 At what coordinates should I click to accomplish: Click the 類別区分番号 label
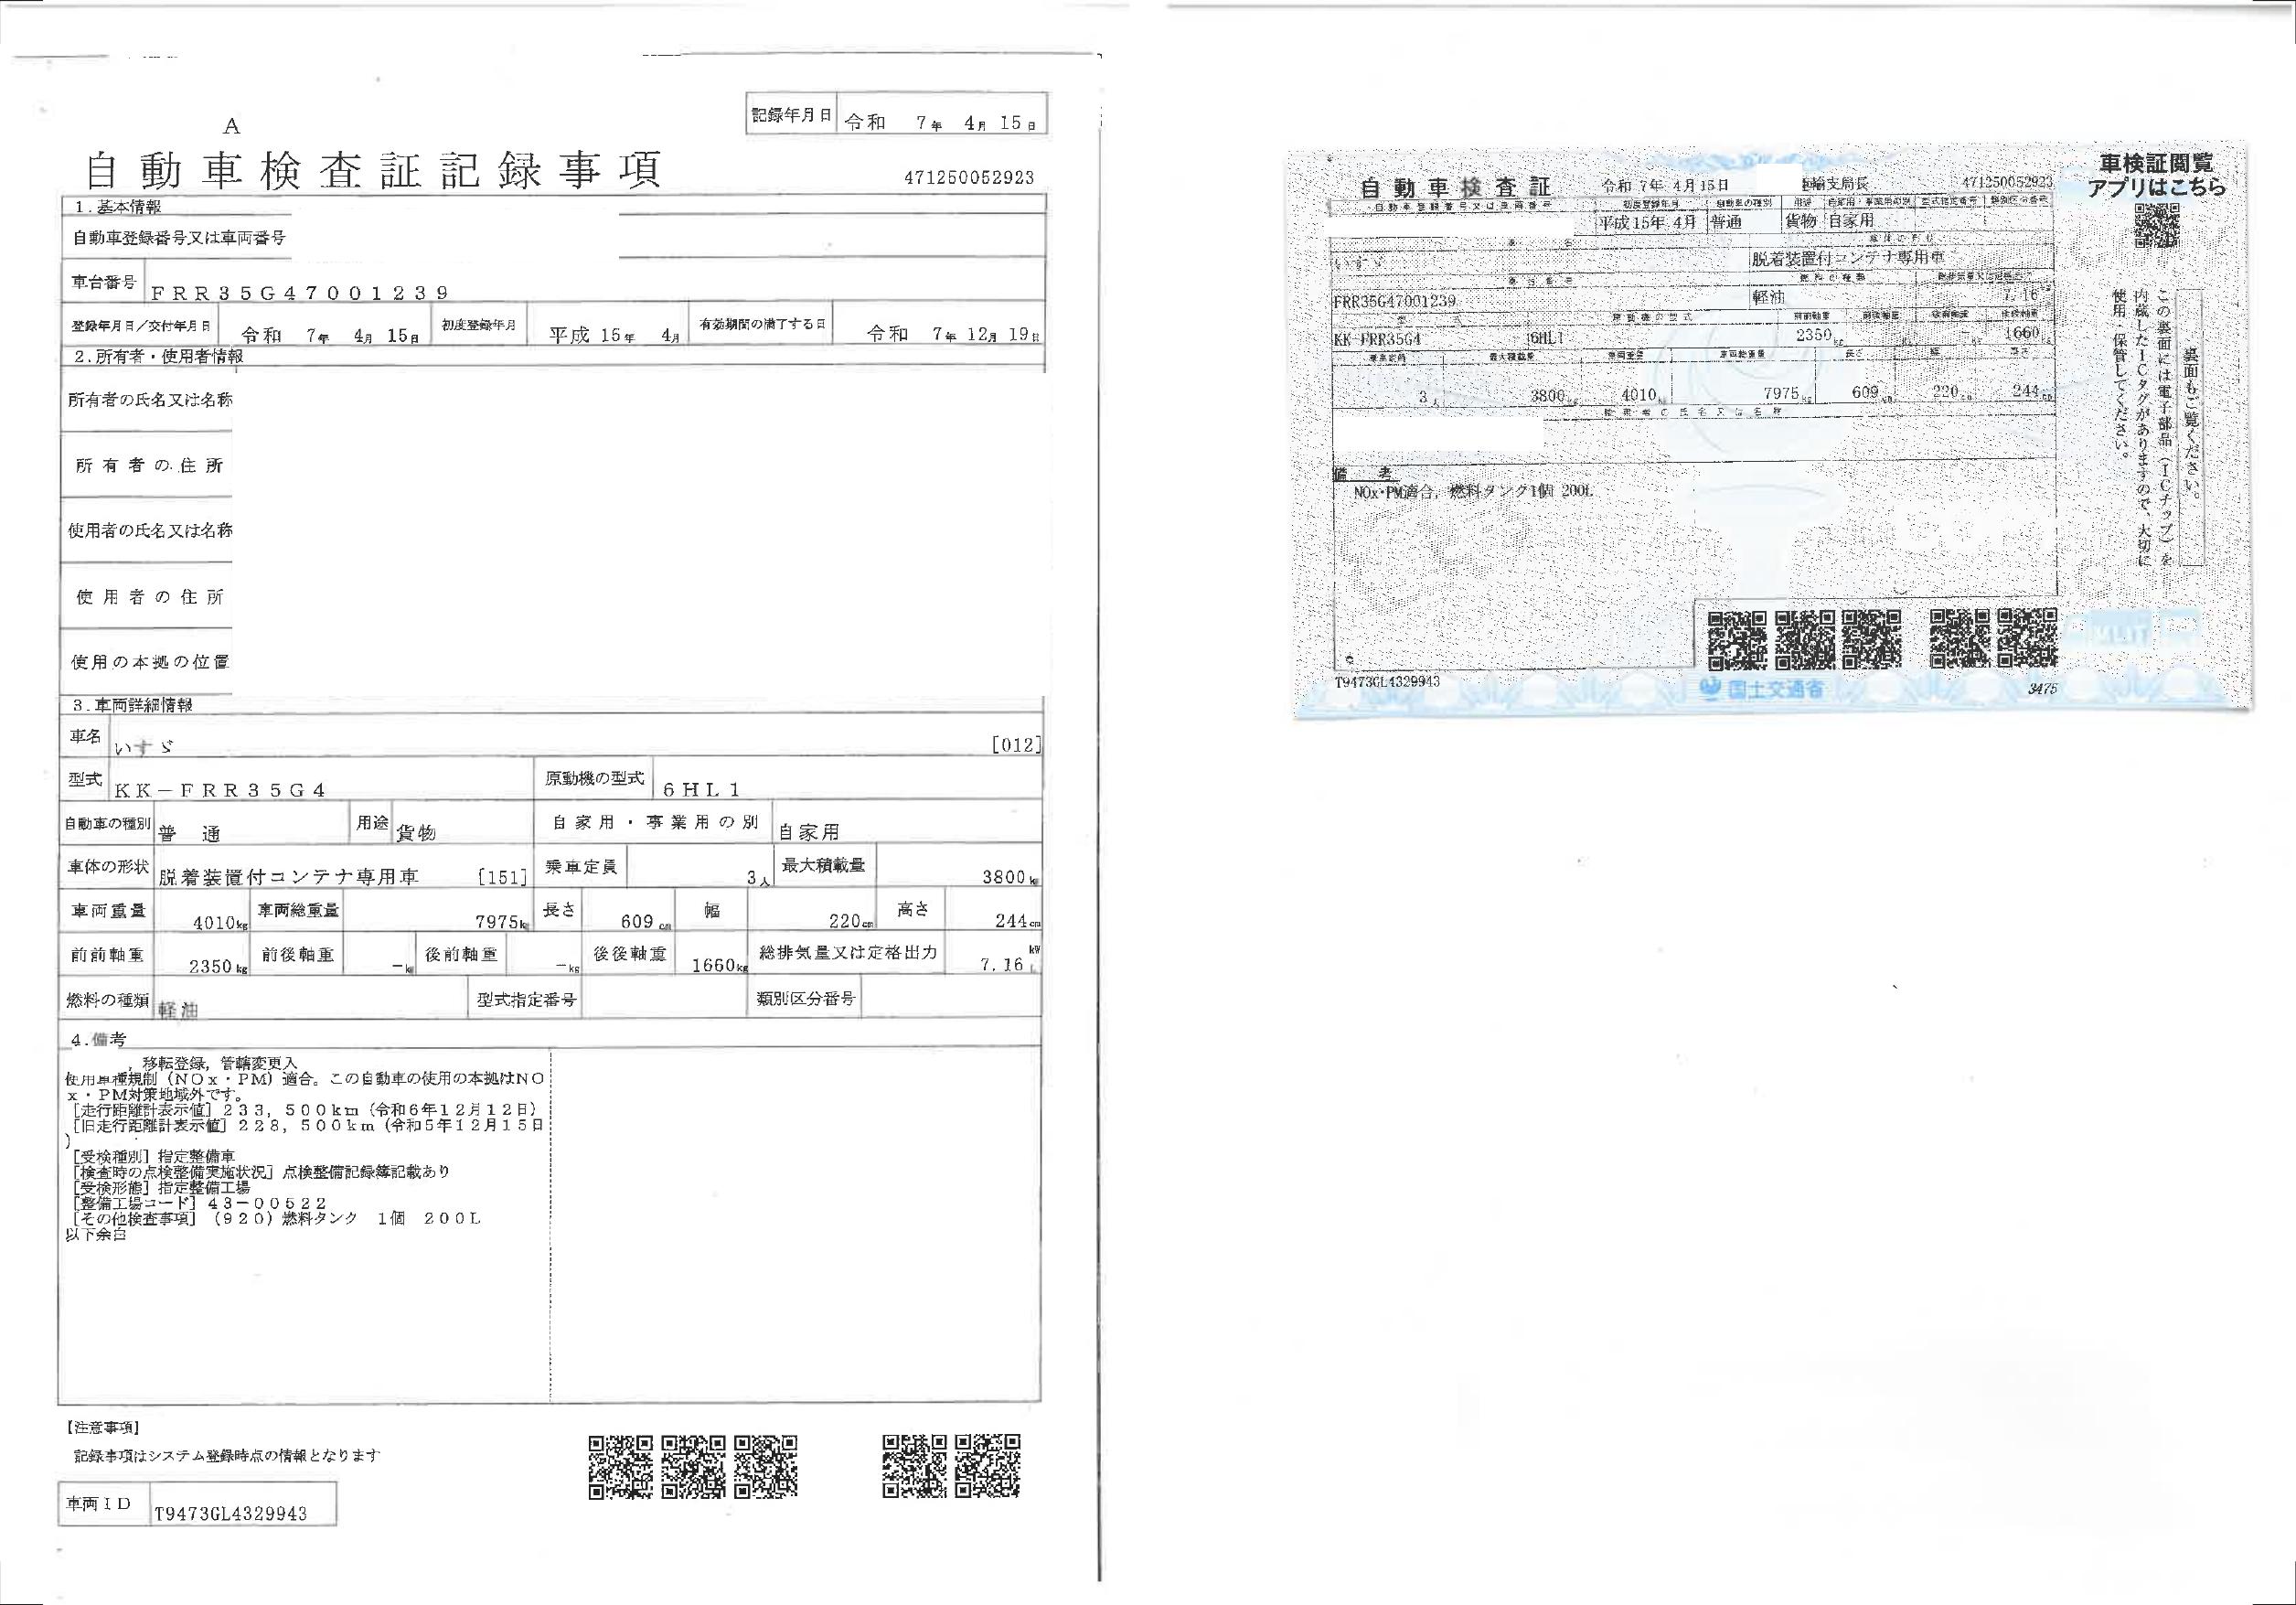tap(805, 998)
